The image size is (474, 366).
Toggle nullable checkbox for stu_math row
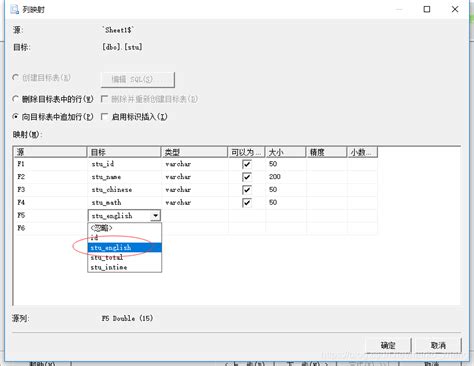tap(247, 203)
